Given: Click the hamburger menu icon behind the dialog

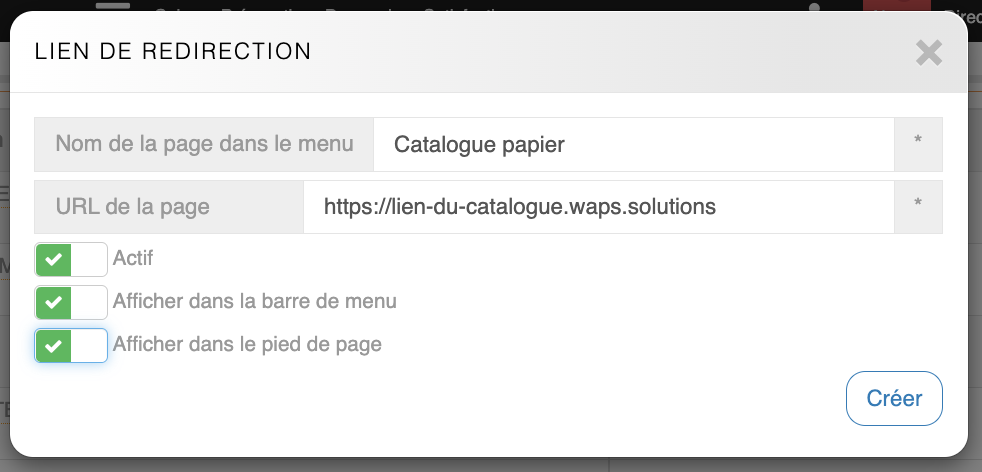Looking at the screenshot, I should [x=113, y=5].
